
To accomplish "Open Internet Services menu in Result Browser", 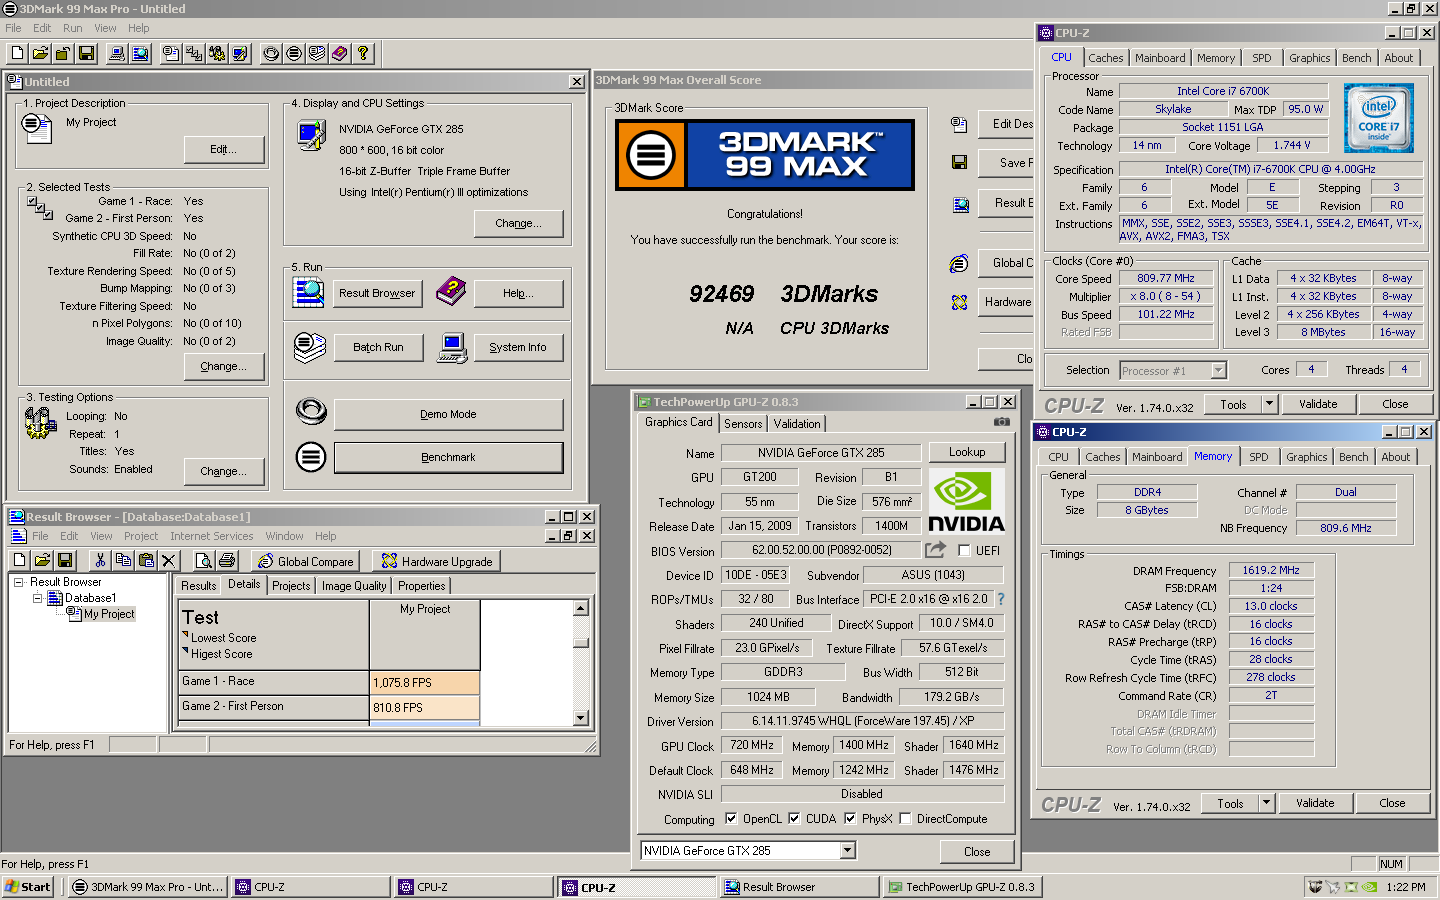I will tap(212, 536).
